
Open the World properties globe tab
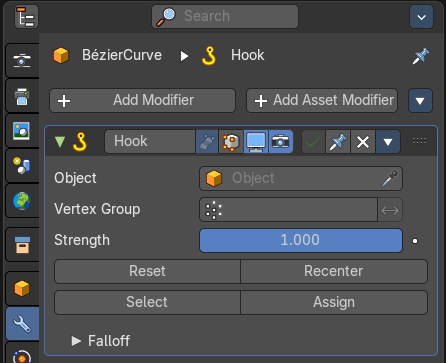click(22, 201)
